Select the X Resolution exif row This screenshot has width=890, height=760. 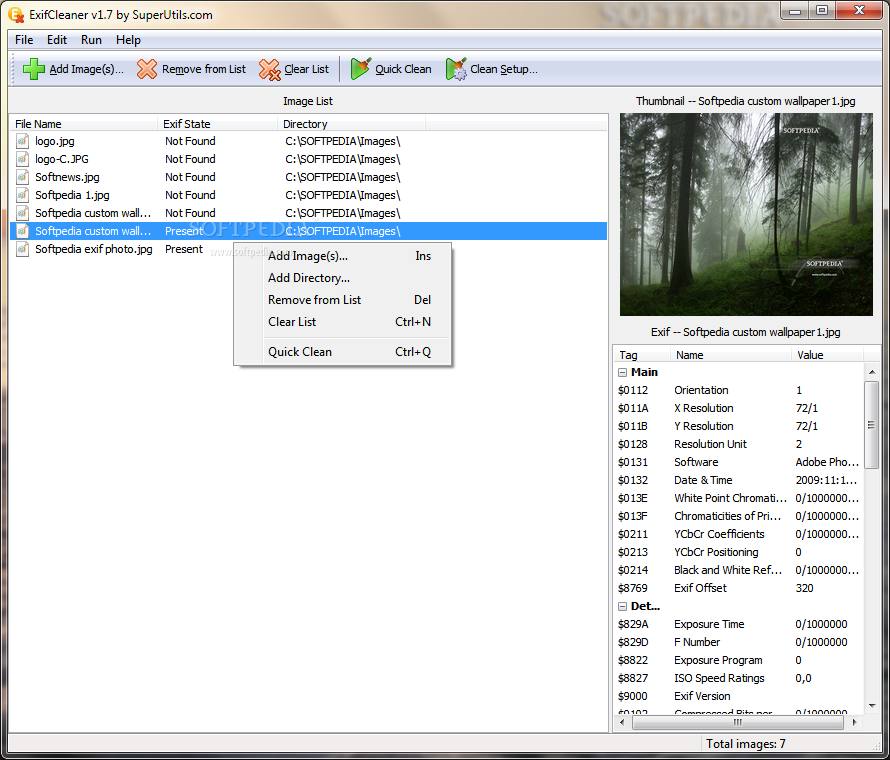click(739, 409)
